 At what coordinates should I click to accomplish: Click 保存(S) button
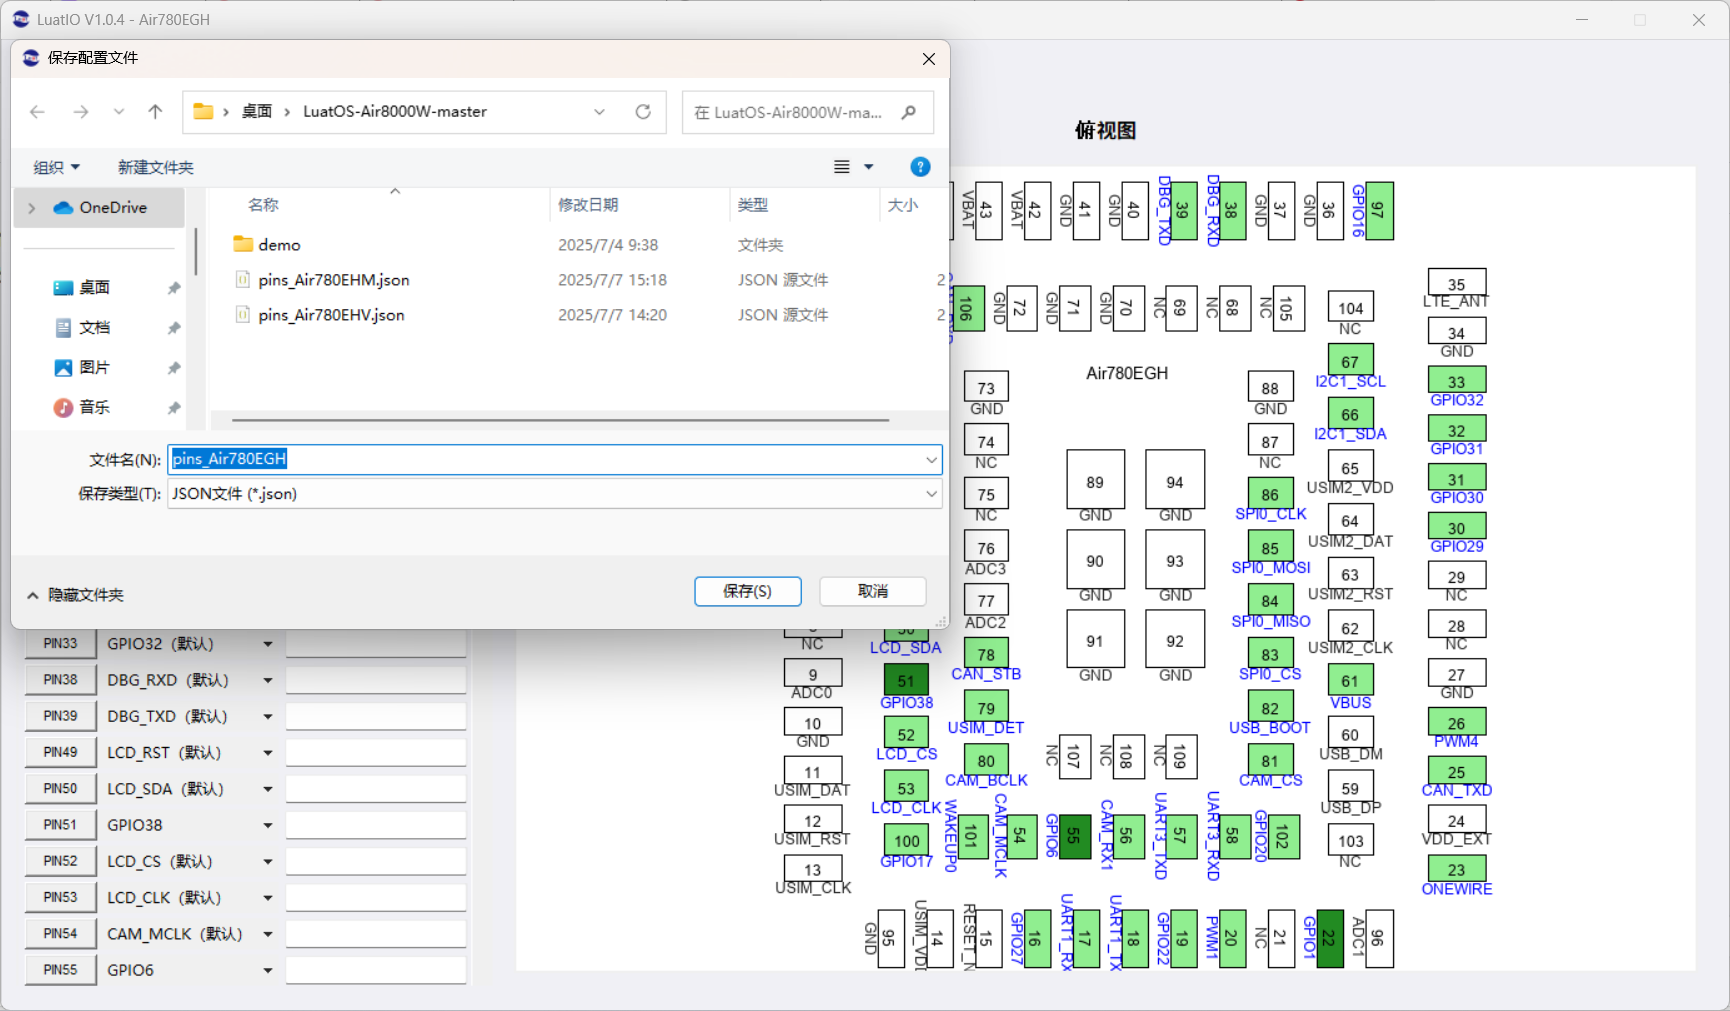tap(748, 591)
